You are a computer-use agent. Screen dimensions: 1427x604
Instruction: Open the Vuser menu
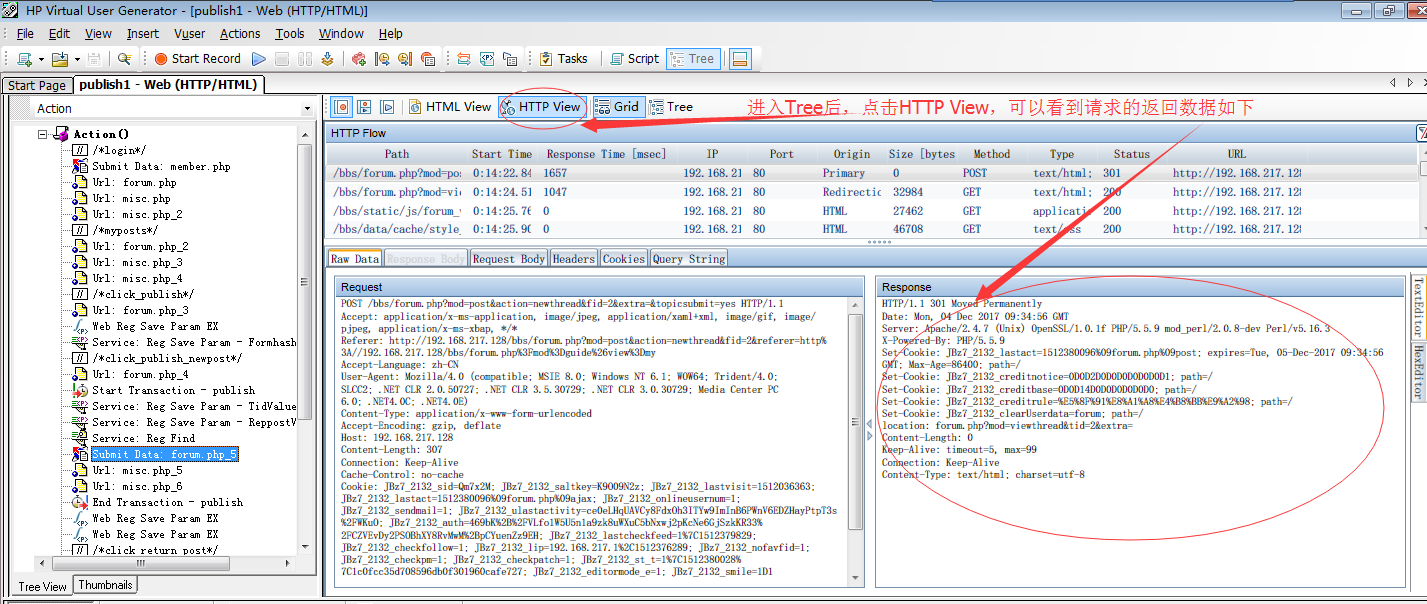click(x=190, y=33)
